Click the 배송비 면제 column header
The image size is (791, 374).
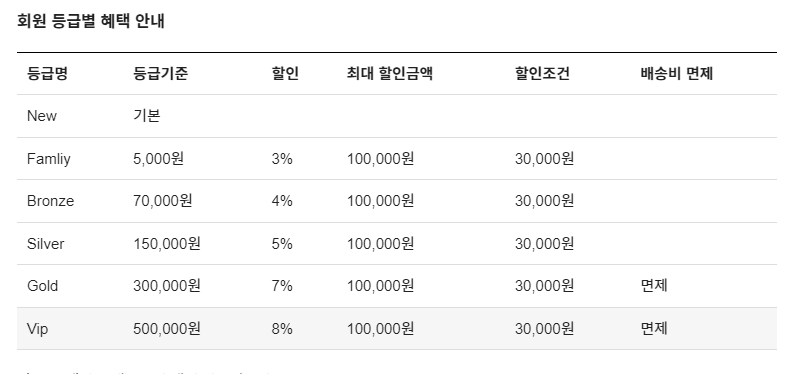click(x=676, y=74)
